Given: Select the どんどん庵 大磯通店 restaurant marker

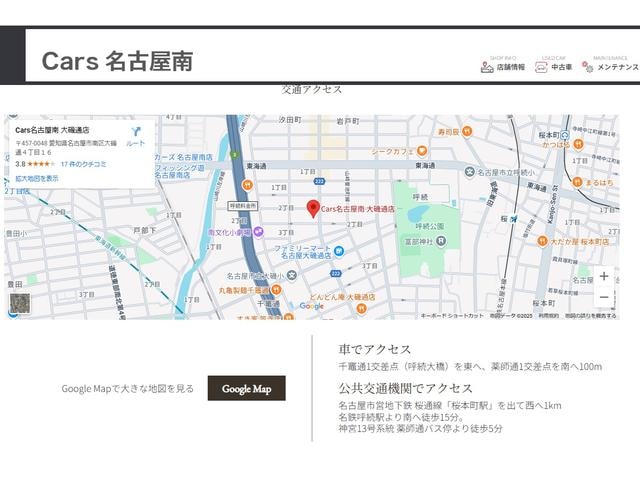Looking at the screenshot, I should click(x=361, y=308).
